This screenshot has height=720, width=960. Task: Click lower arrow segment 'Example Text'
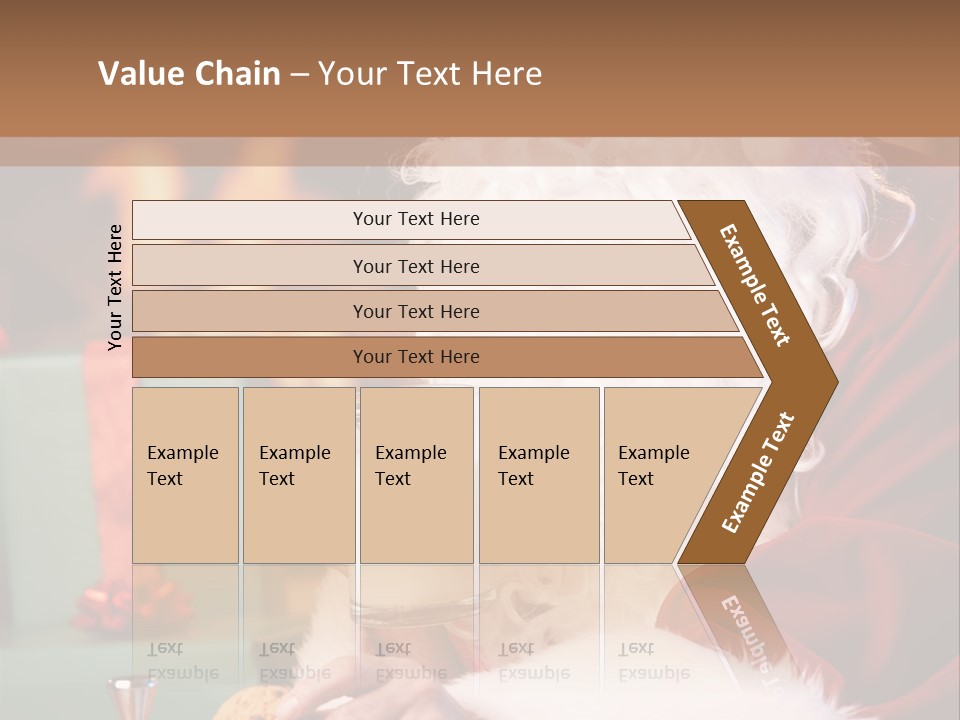pyautogui.click(x=758, y=473)
